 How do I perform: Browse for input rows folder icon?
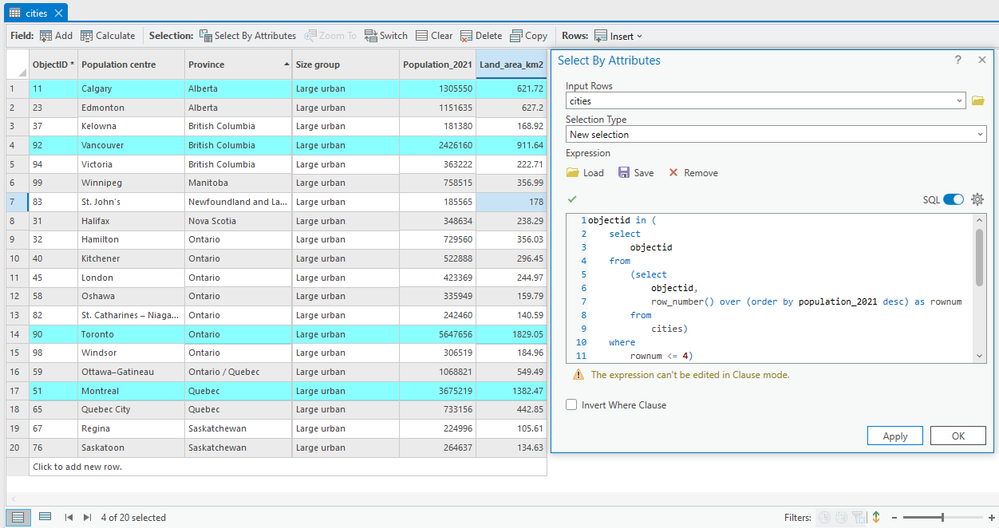tap(978, 101)
